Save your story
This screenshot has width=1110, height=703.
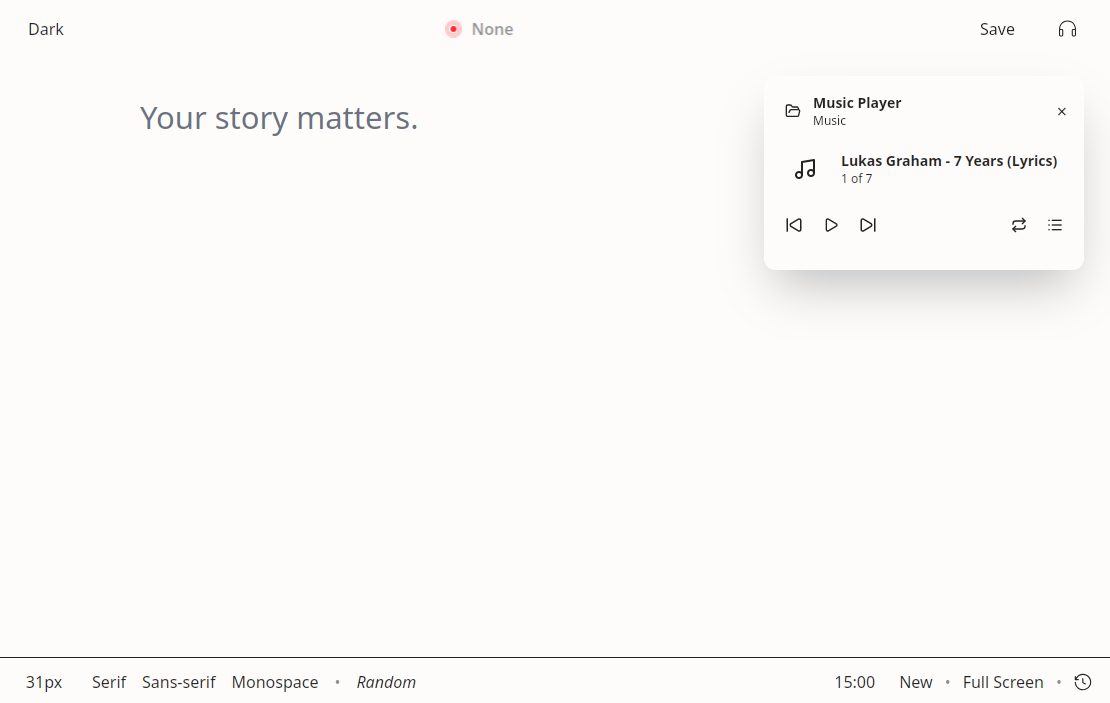click(997, 29)
